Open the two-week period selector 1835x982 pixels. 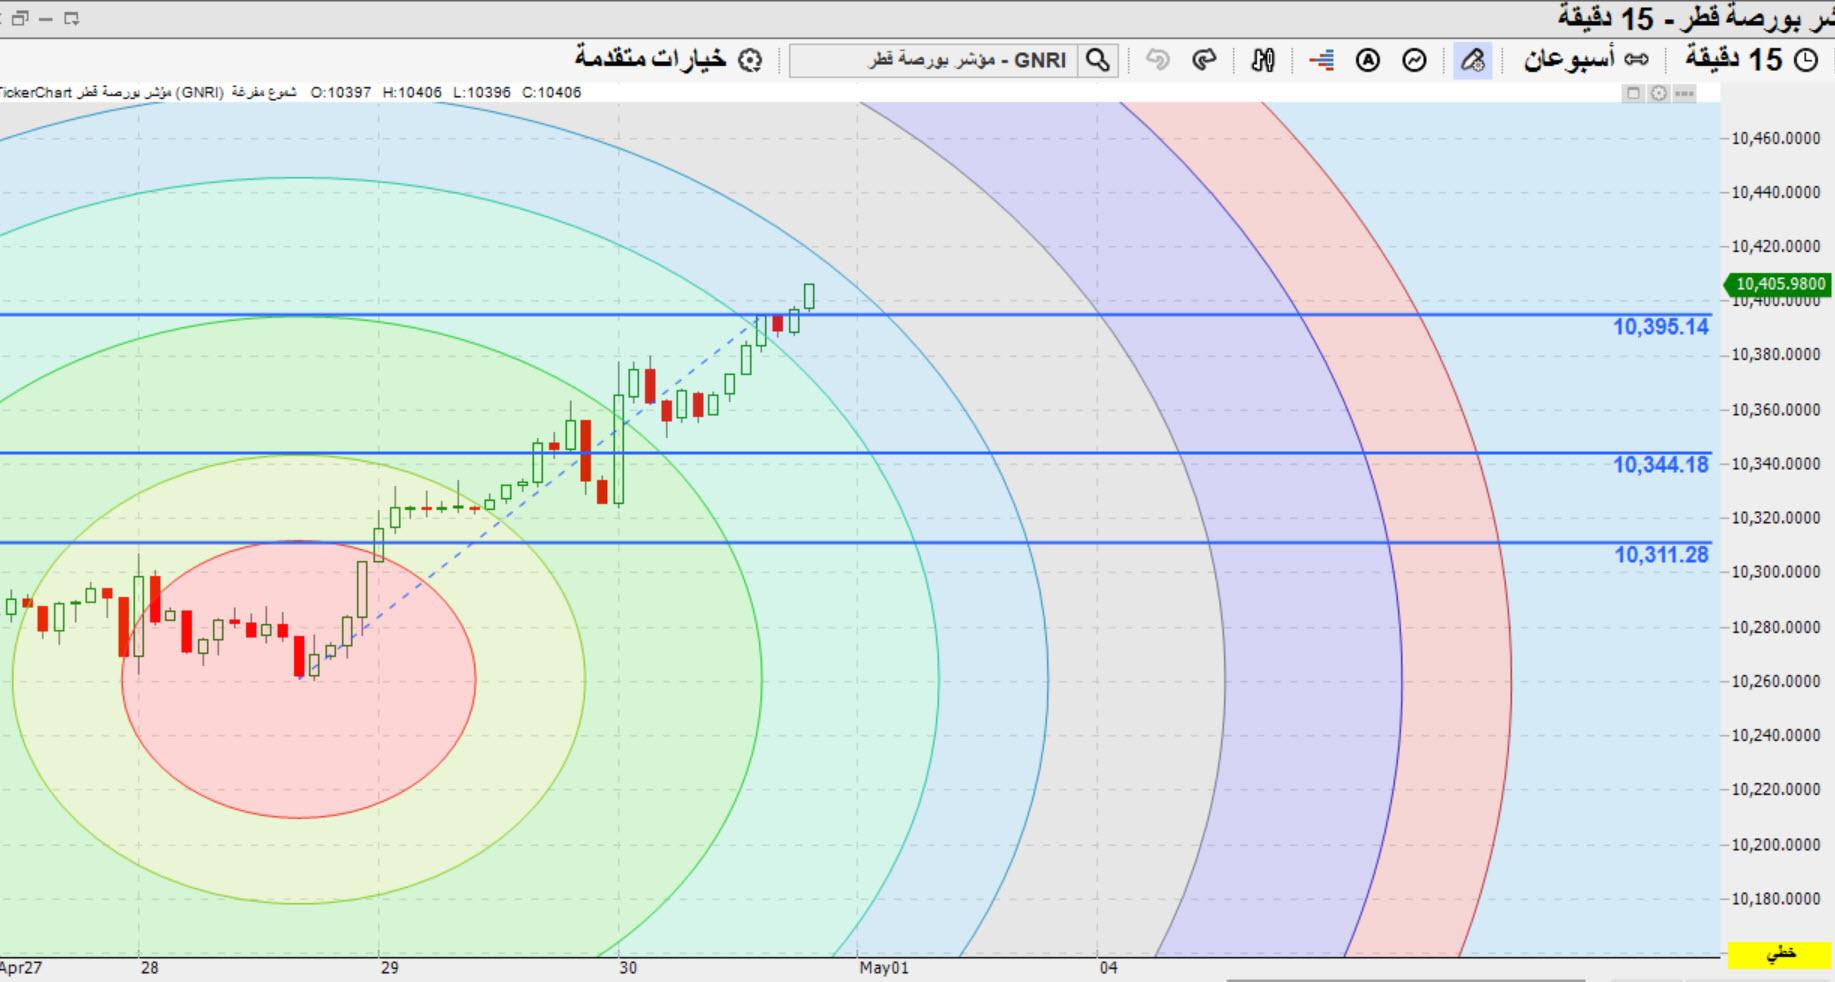(1586, 60)
